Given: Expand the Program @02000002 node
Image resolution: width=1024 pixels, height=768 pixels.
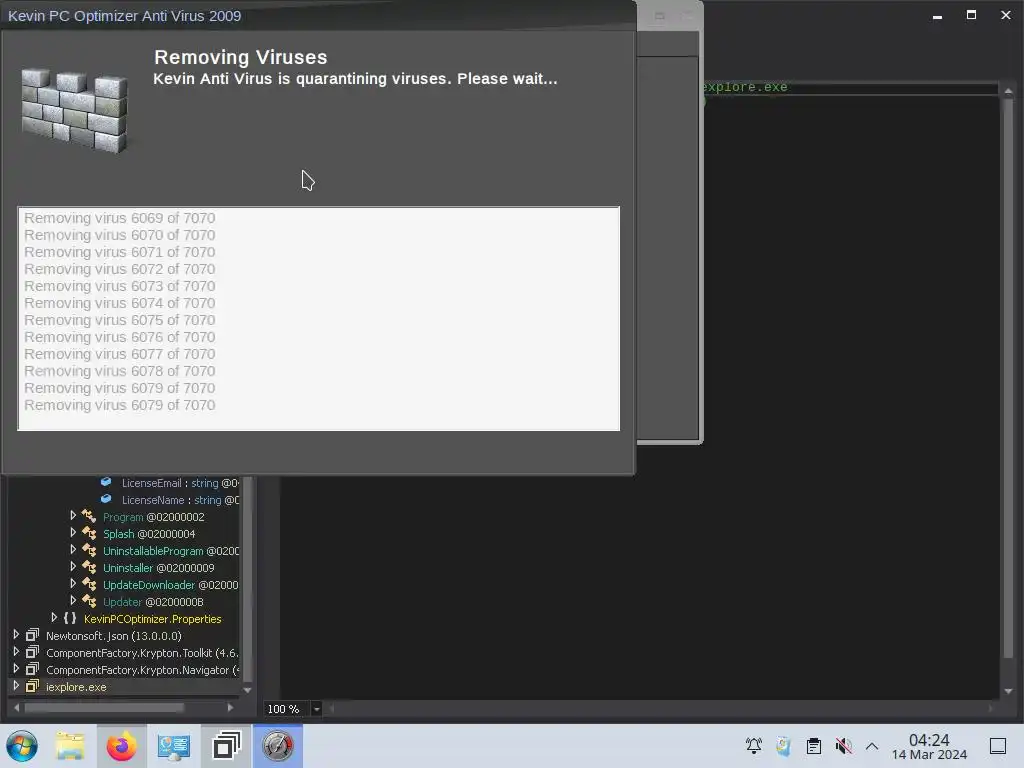Looking at the screenshot, I should pyautogui.click(x=72, y=516).
